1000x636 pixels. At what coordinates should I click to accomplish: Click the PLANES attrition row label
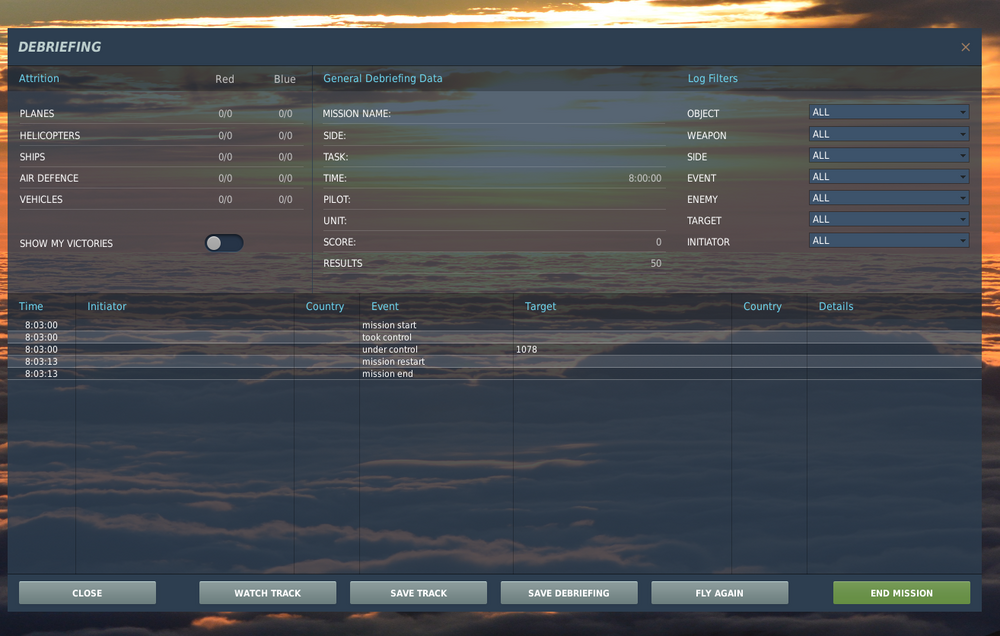(x=37, y=114)
